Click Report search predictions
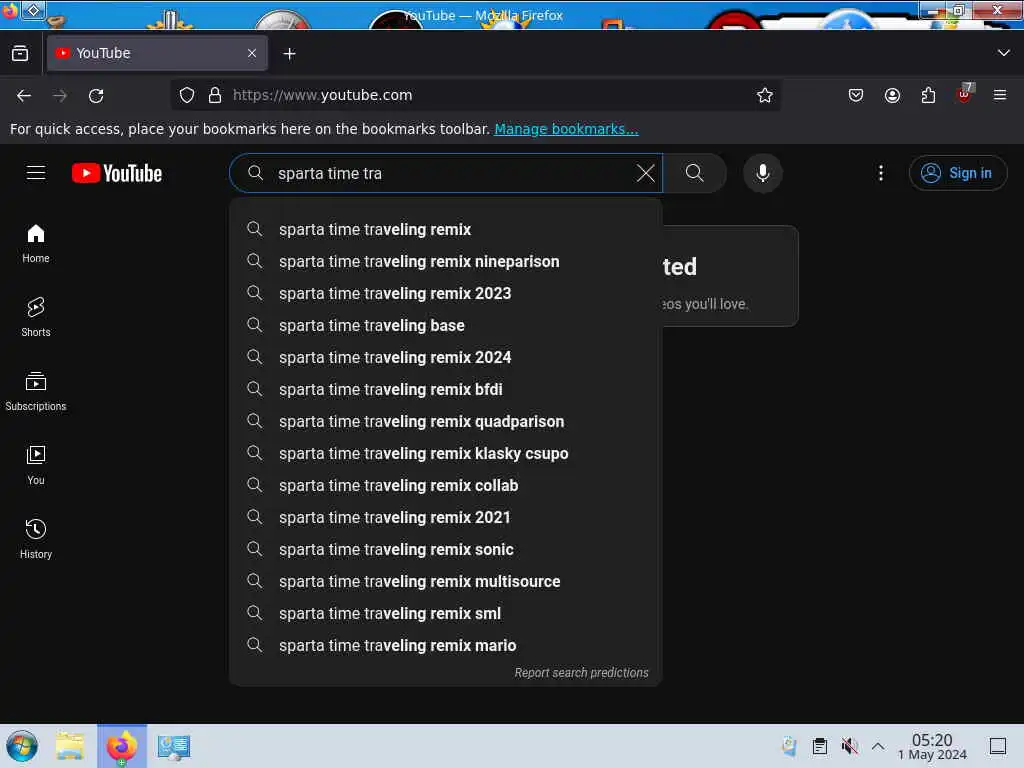1024x768 pixels. (x=581, y=673)
